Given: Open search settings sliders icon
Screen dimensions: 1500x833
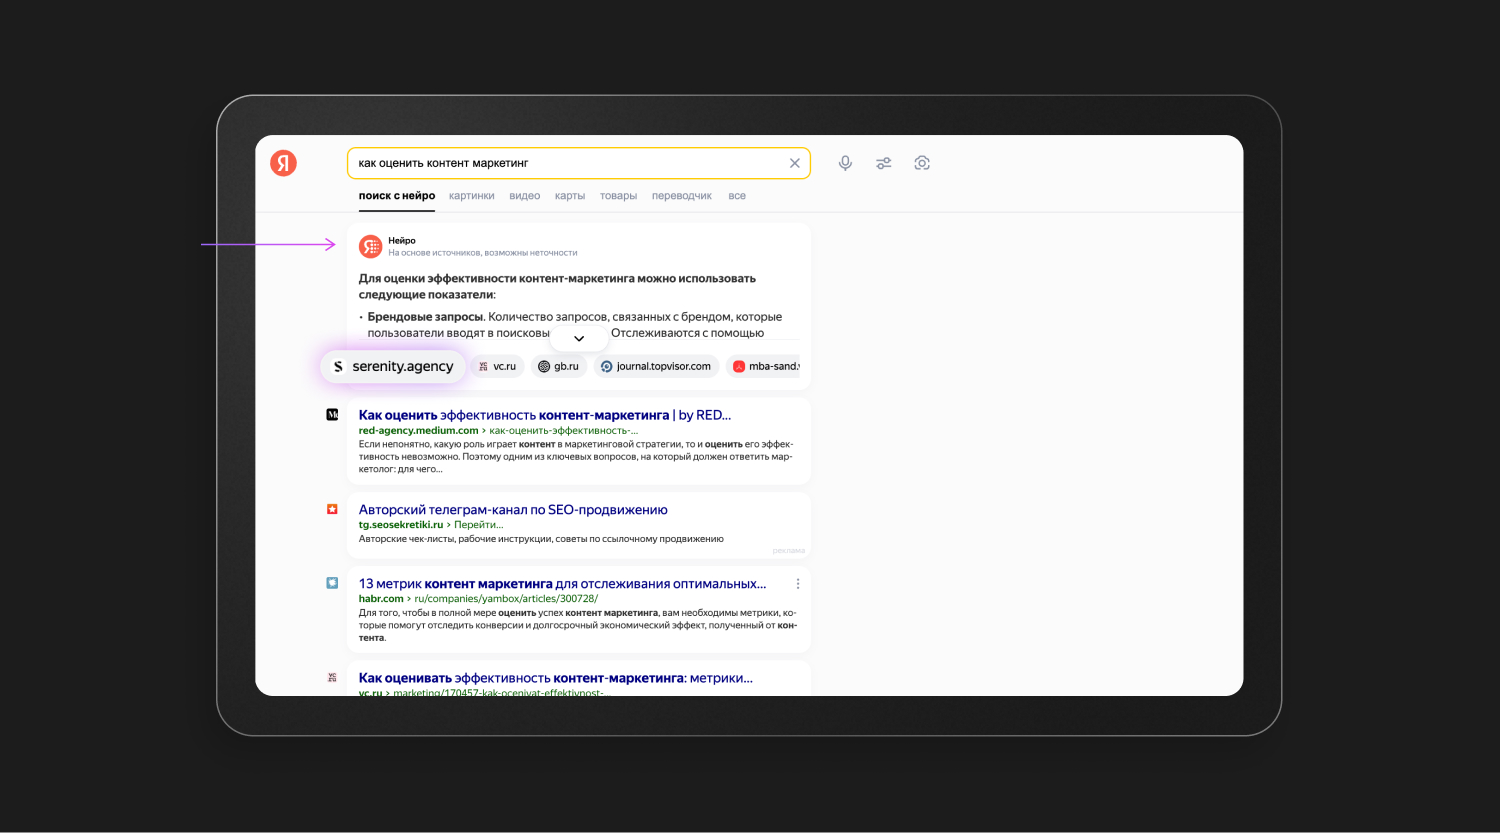Looking at the screenshot, I should pos(884,163).
